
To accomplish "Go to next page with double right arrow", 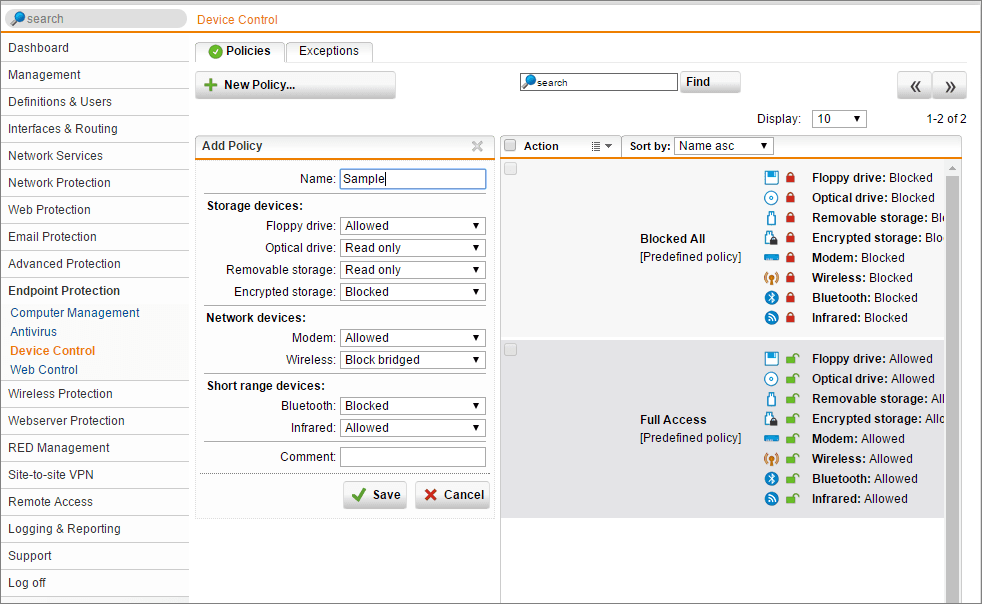I will click(x=950, y=86).
